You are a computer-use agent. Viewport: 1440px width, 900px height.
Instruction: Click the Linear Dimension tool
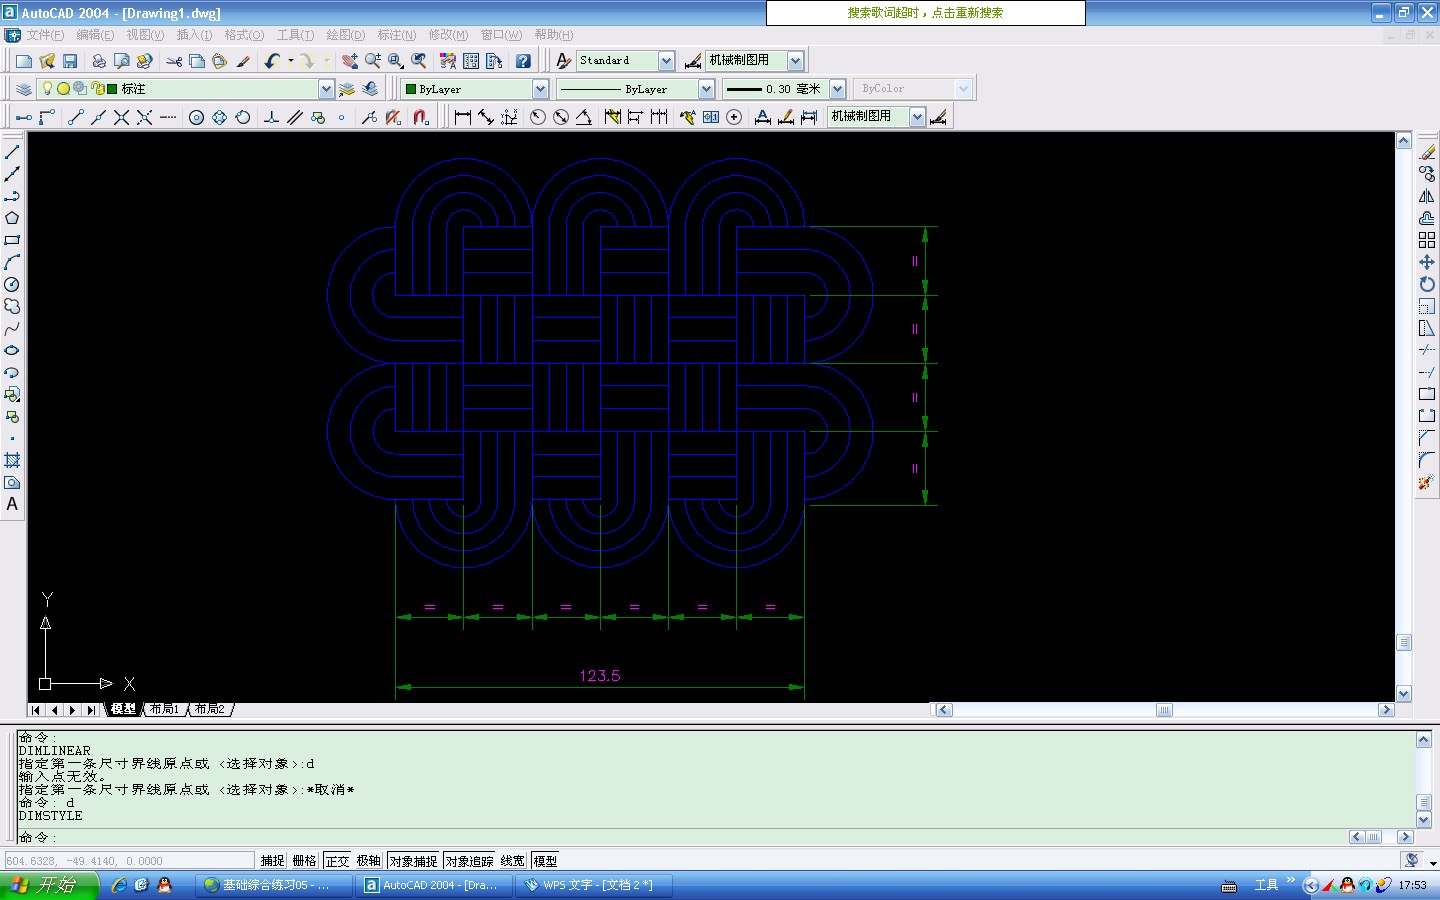462,117
